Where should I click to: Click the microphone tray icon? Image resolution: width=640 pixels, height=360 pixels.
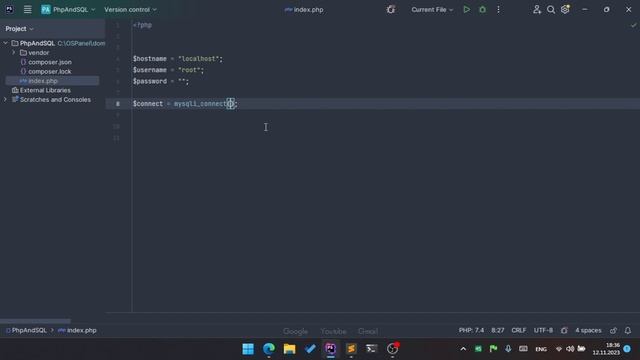click(508, 349)
